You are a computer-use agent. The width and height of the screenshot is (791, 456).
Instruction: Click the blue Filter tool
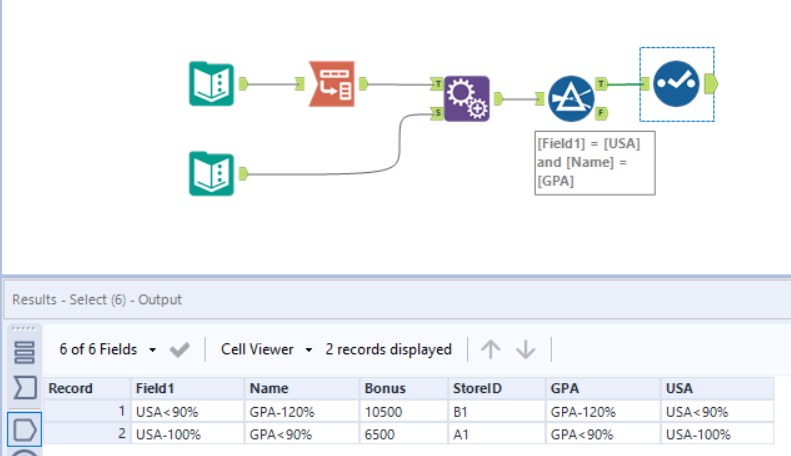click(x=571, y=98)
